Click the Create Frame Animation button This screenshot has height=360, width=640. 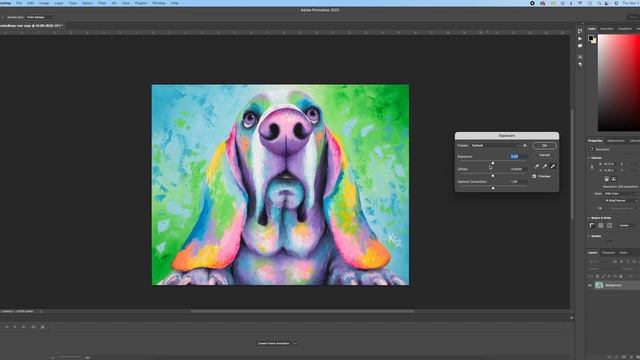coord(273,344)
